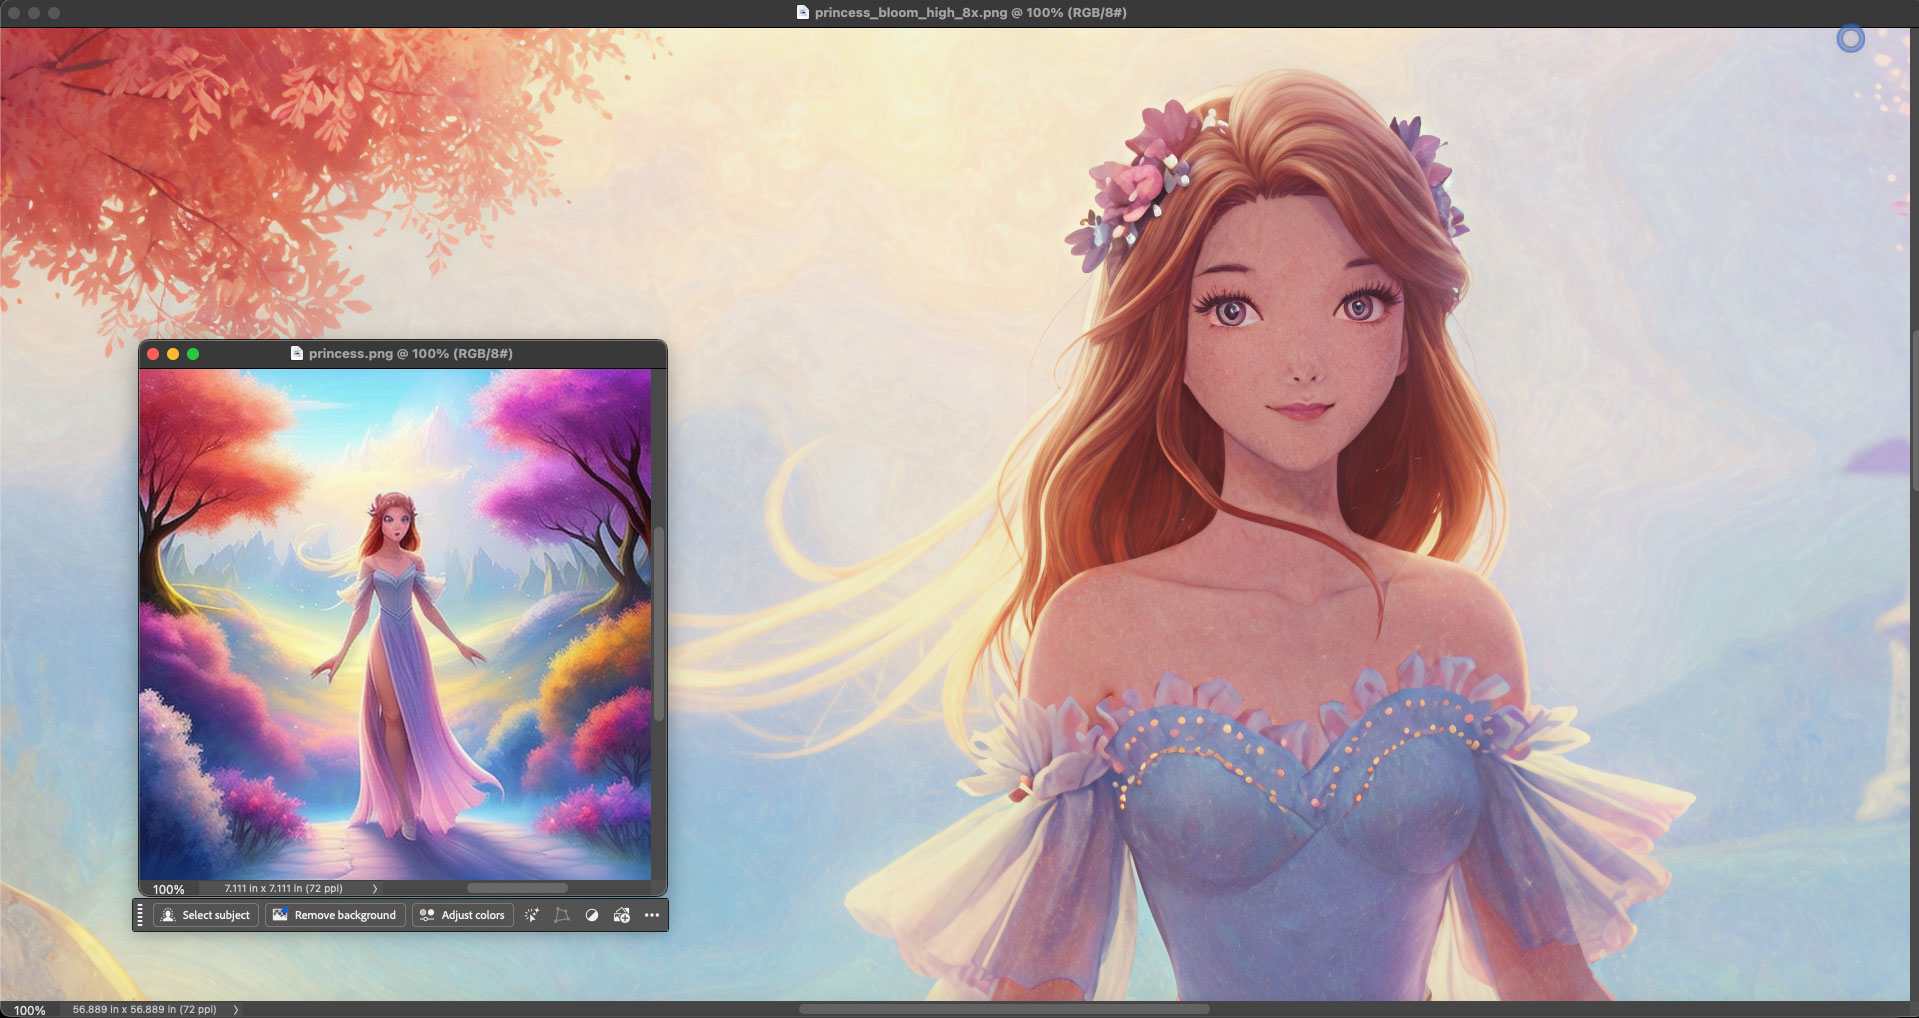Open Adjust colors in the contextual bar
This screenshot has height=1018, width=1919.
(x=462, y=915)
